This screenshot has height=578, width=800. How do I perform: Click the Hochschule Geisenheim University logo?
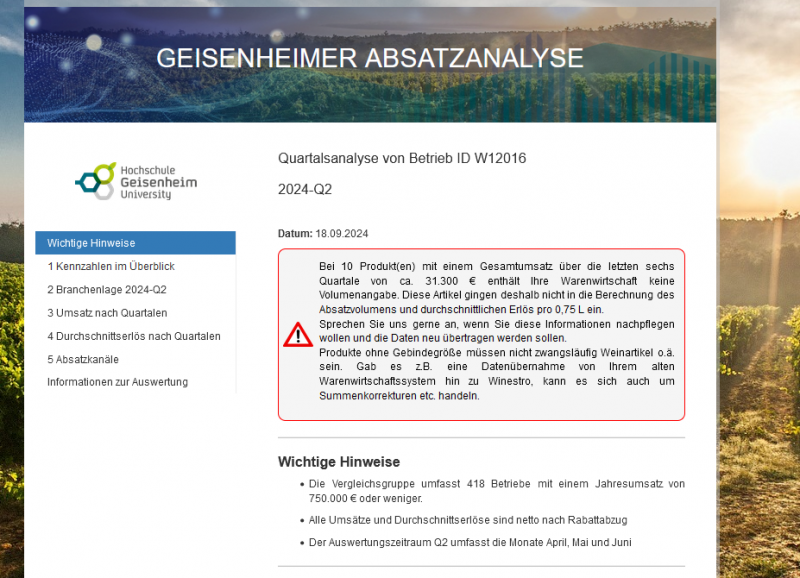tap(135, 181)
